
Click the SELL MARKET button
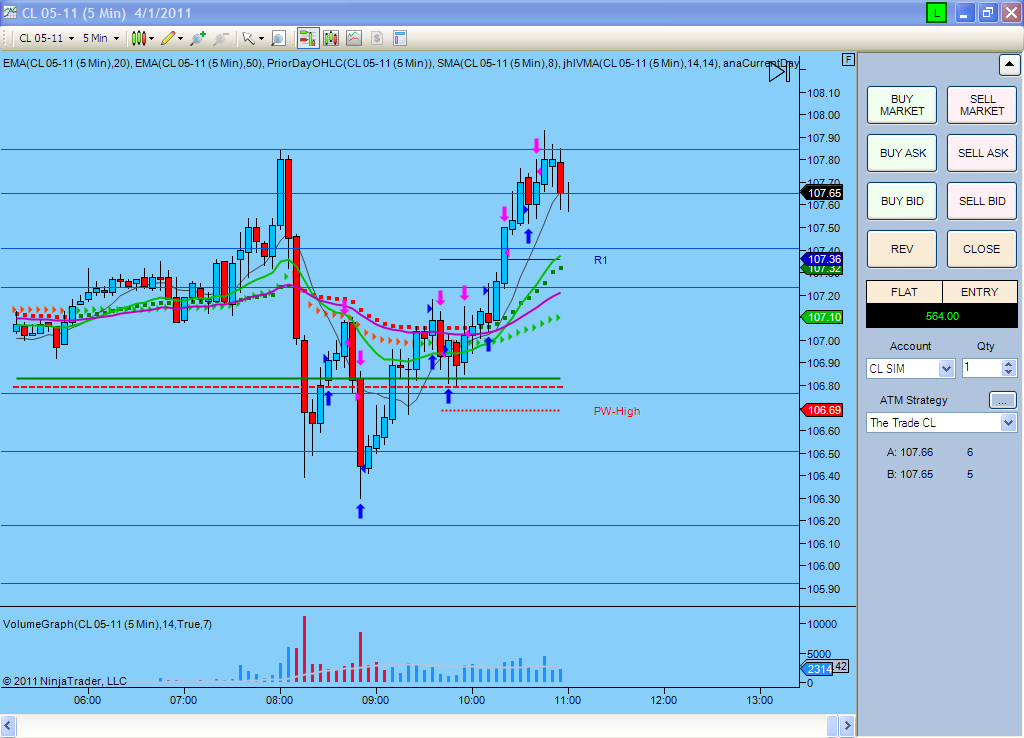982,105
